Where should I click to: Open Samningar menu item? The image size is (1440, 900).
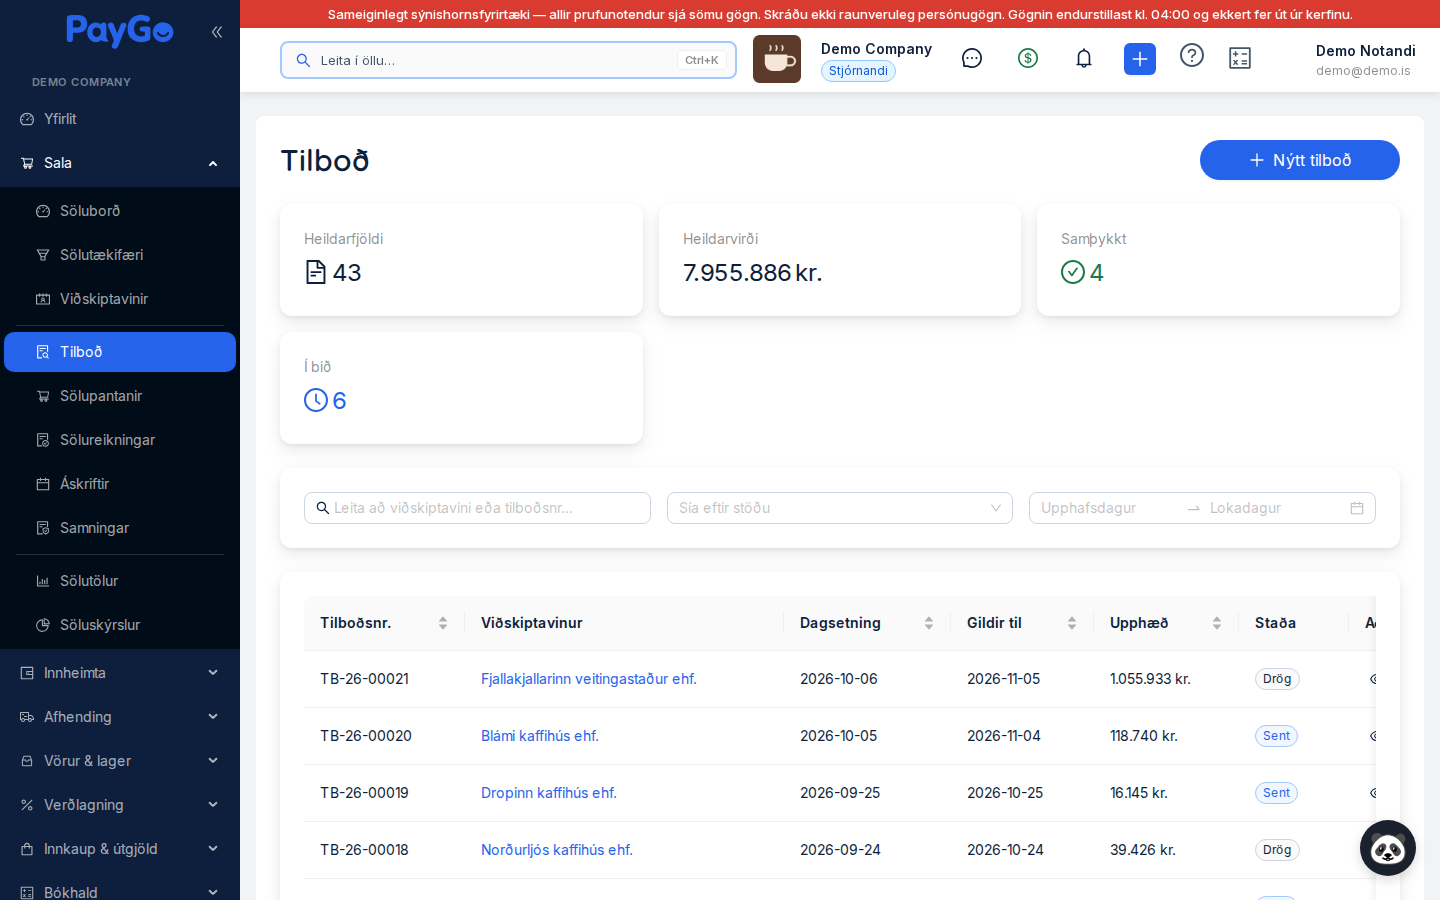coord(120,528)
